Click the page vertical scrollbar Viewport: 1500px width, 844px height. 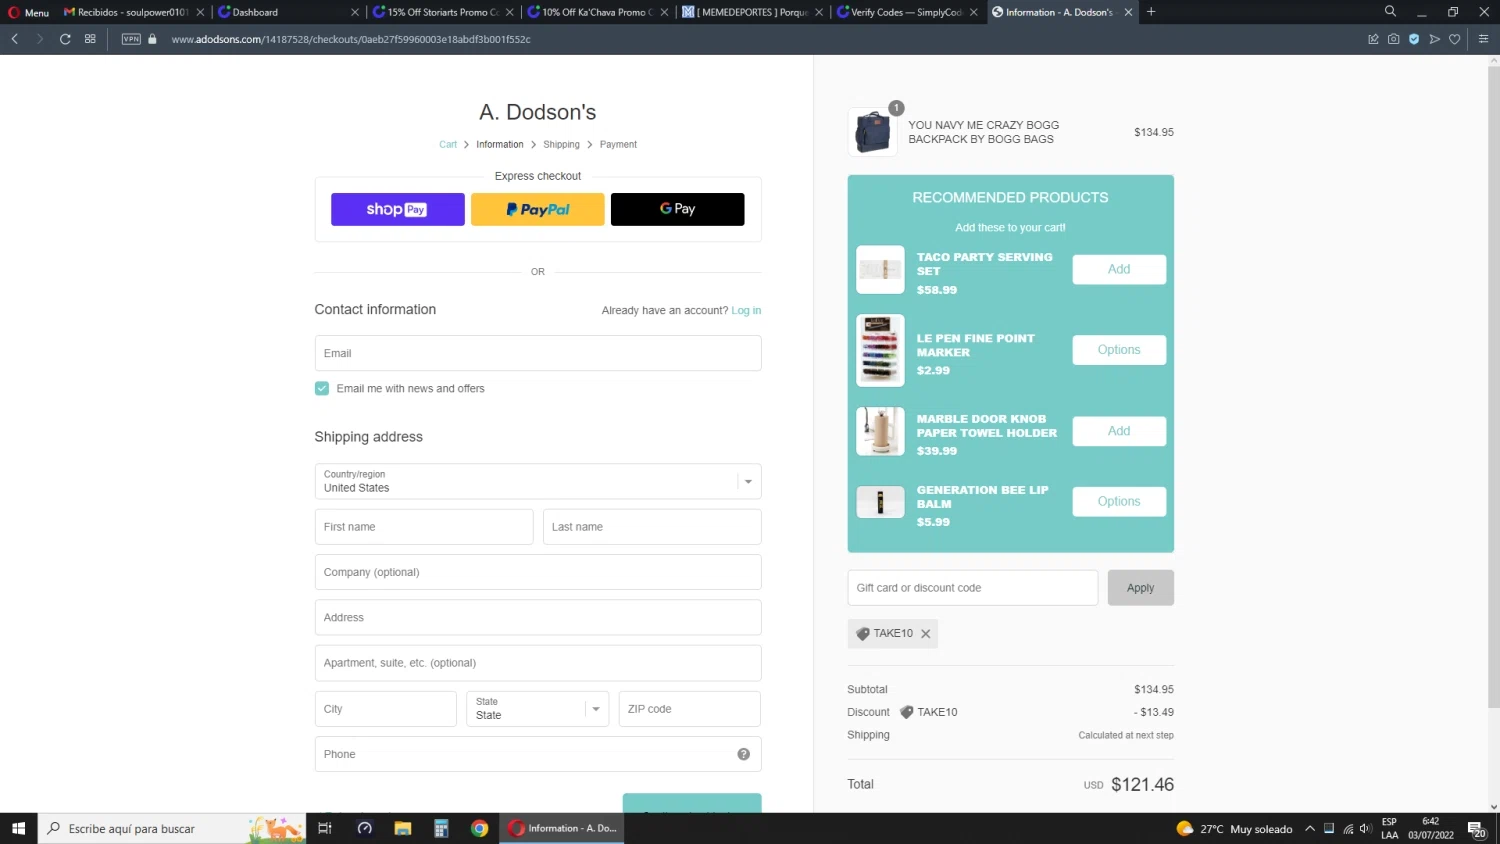(x=1493, y=390)
